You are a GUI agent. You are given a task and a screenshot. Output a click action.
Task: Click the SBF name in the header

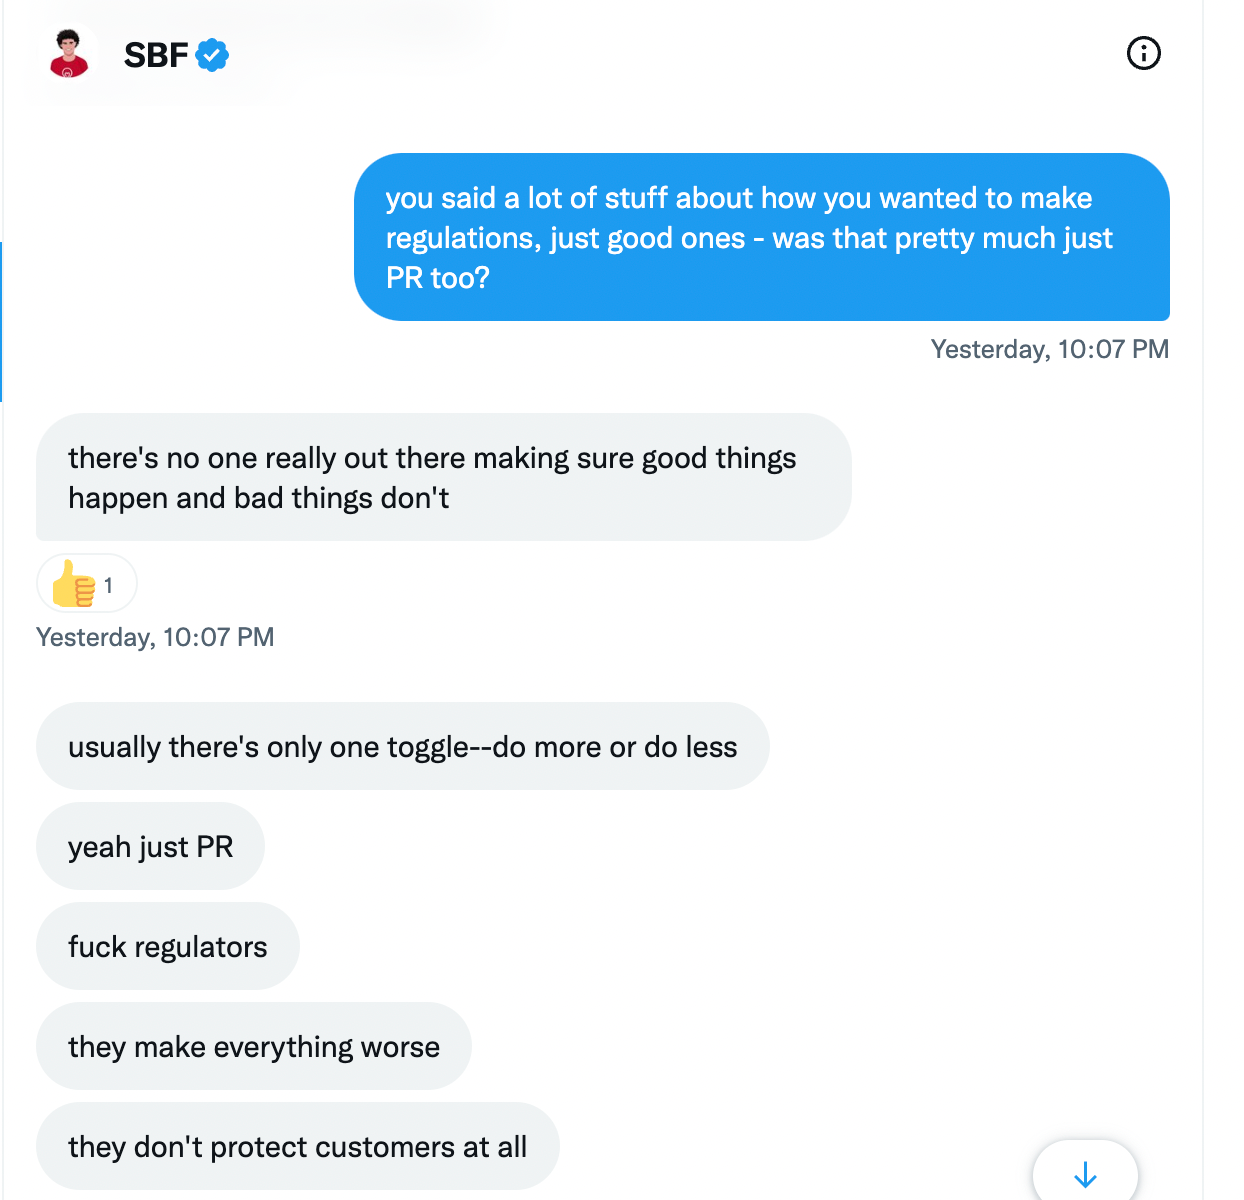click(156, 55)
